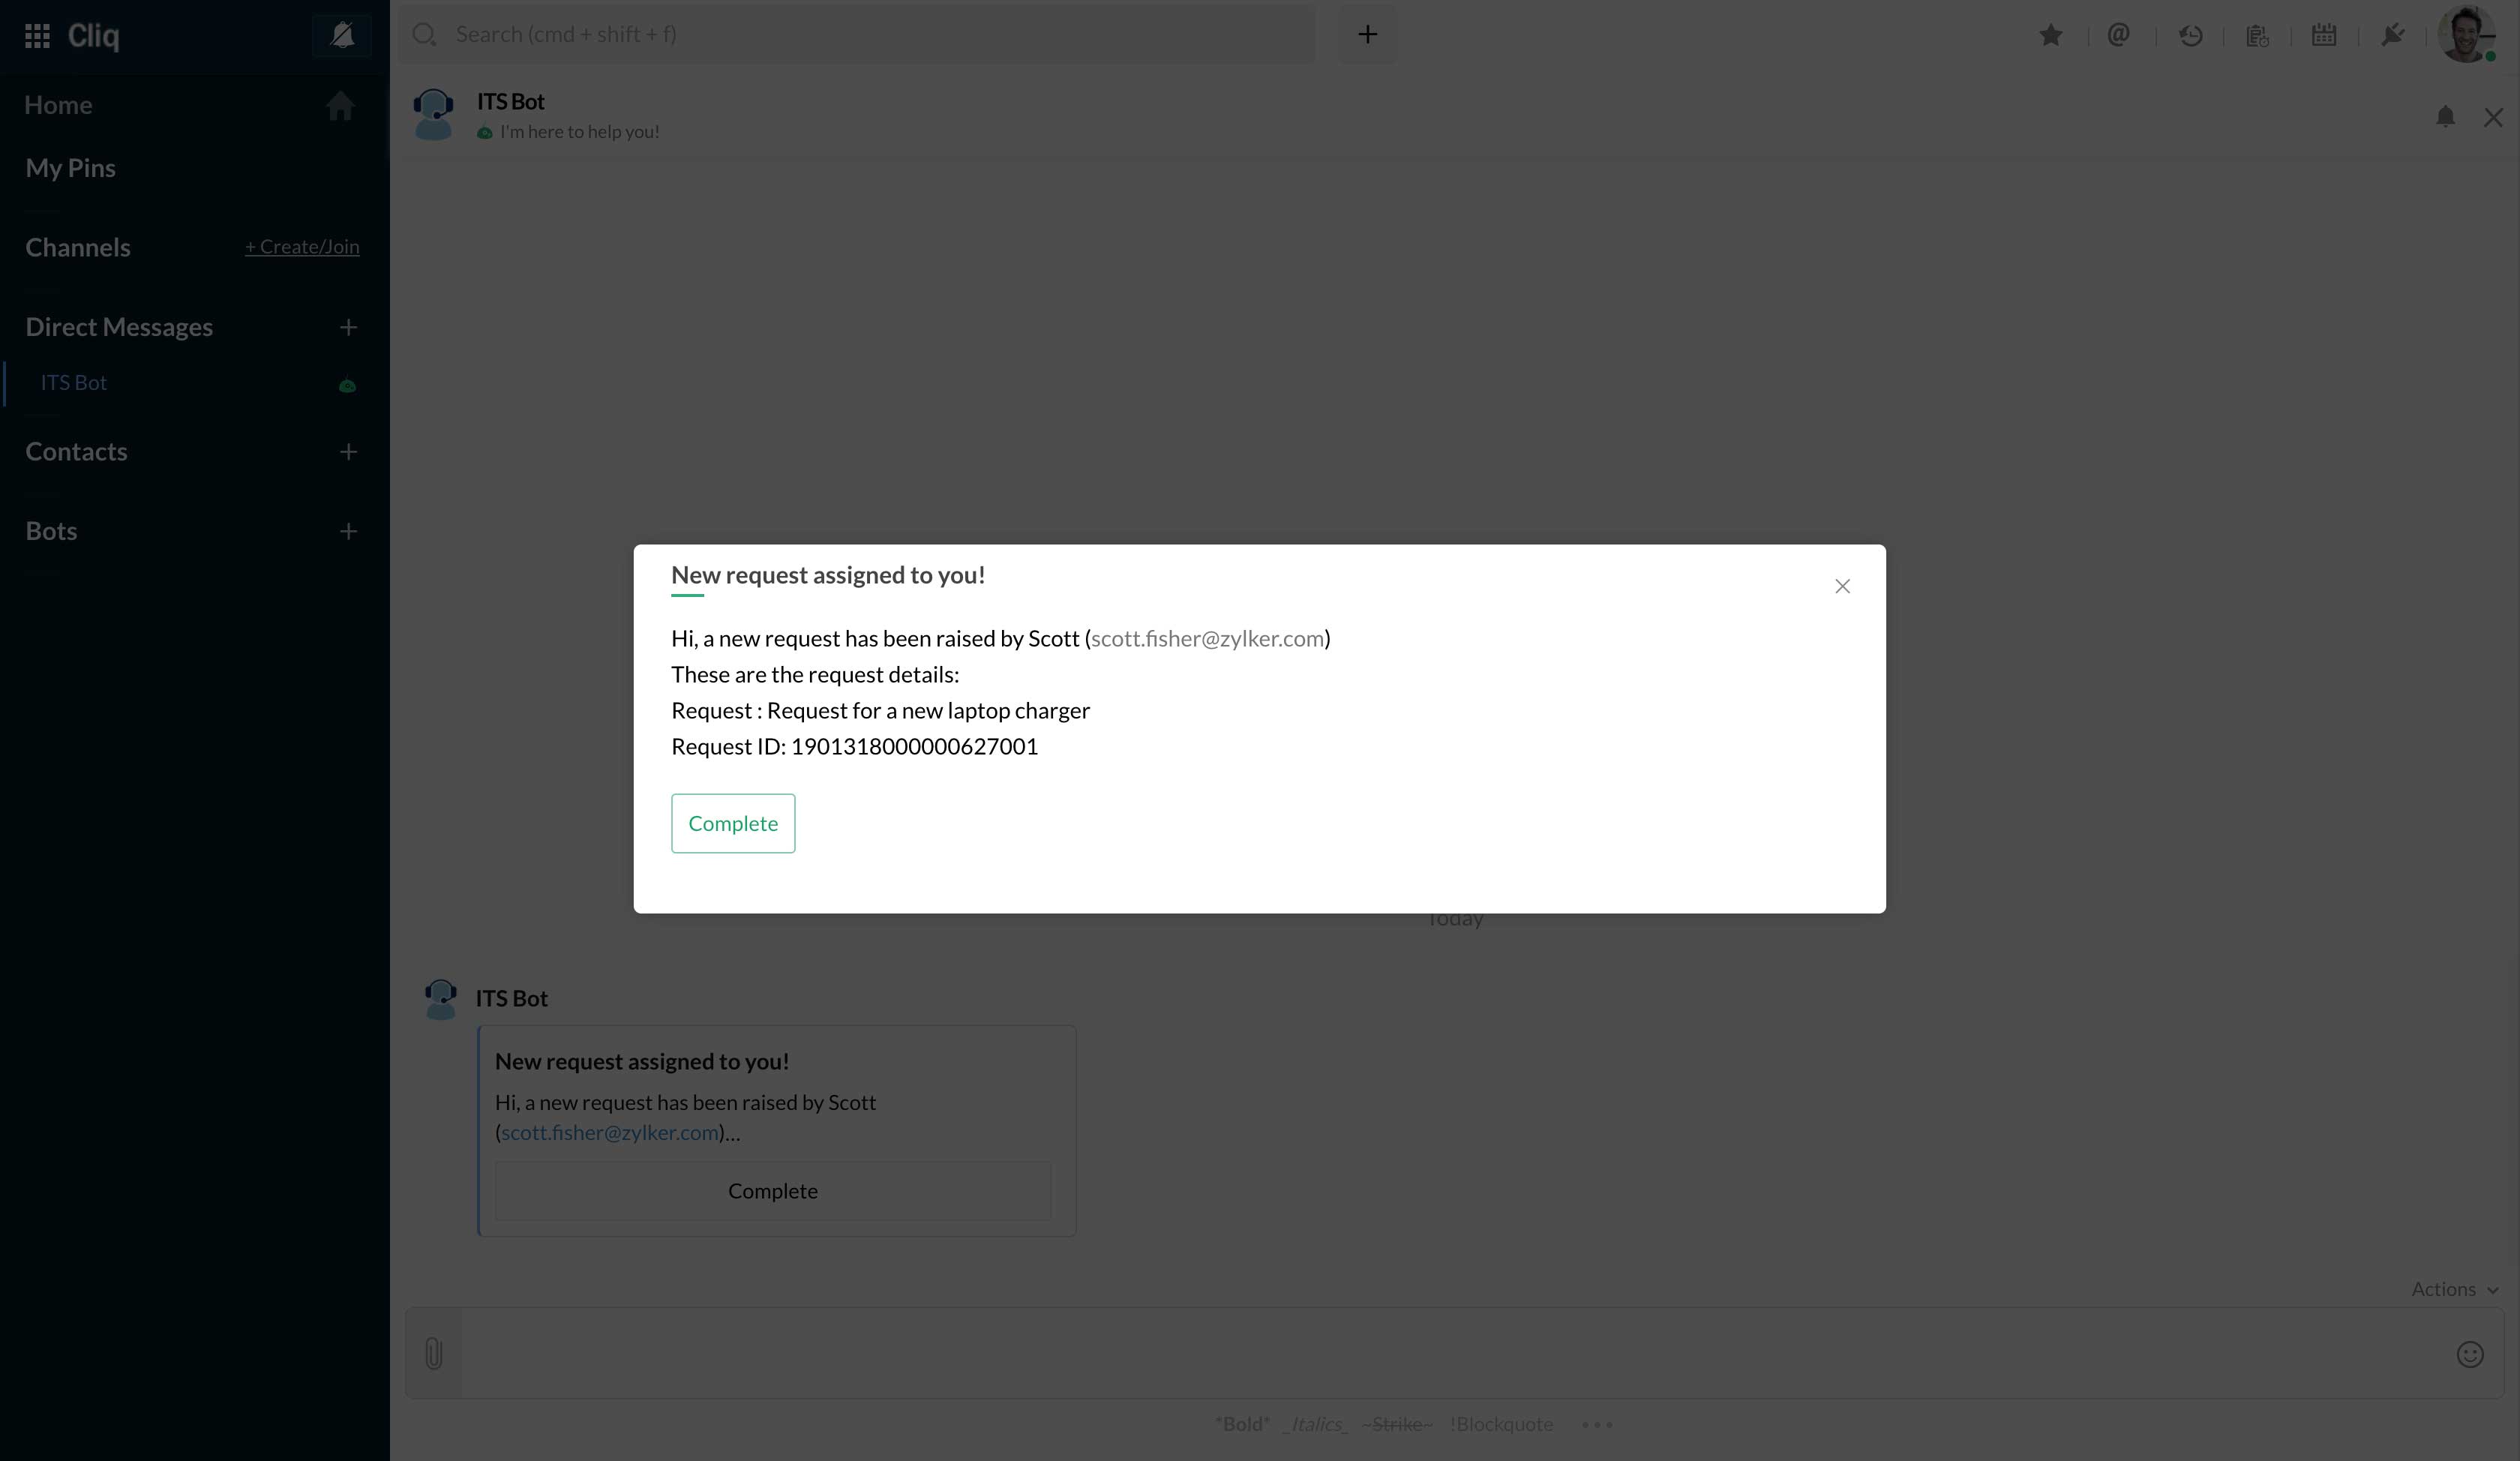Toggle the muted notifications bell in sidebar

tap(342, 36)
